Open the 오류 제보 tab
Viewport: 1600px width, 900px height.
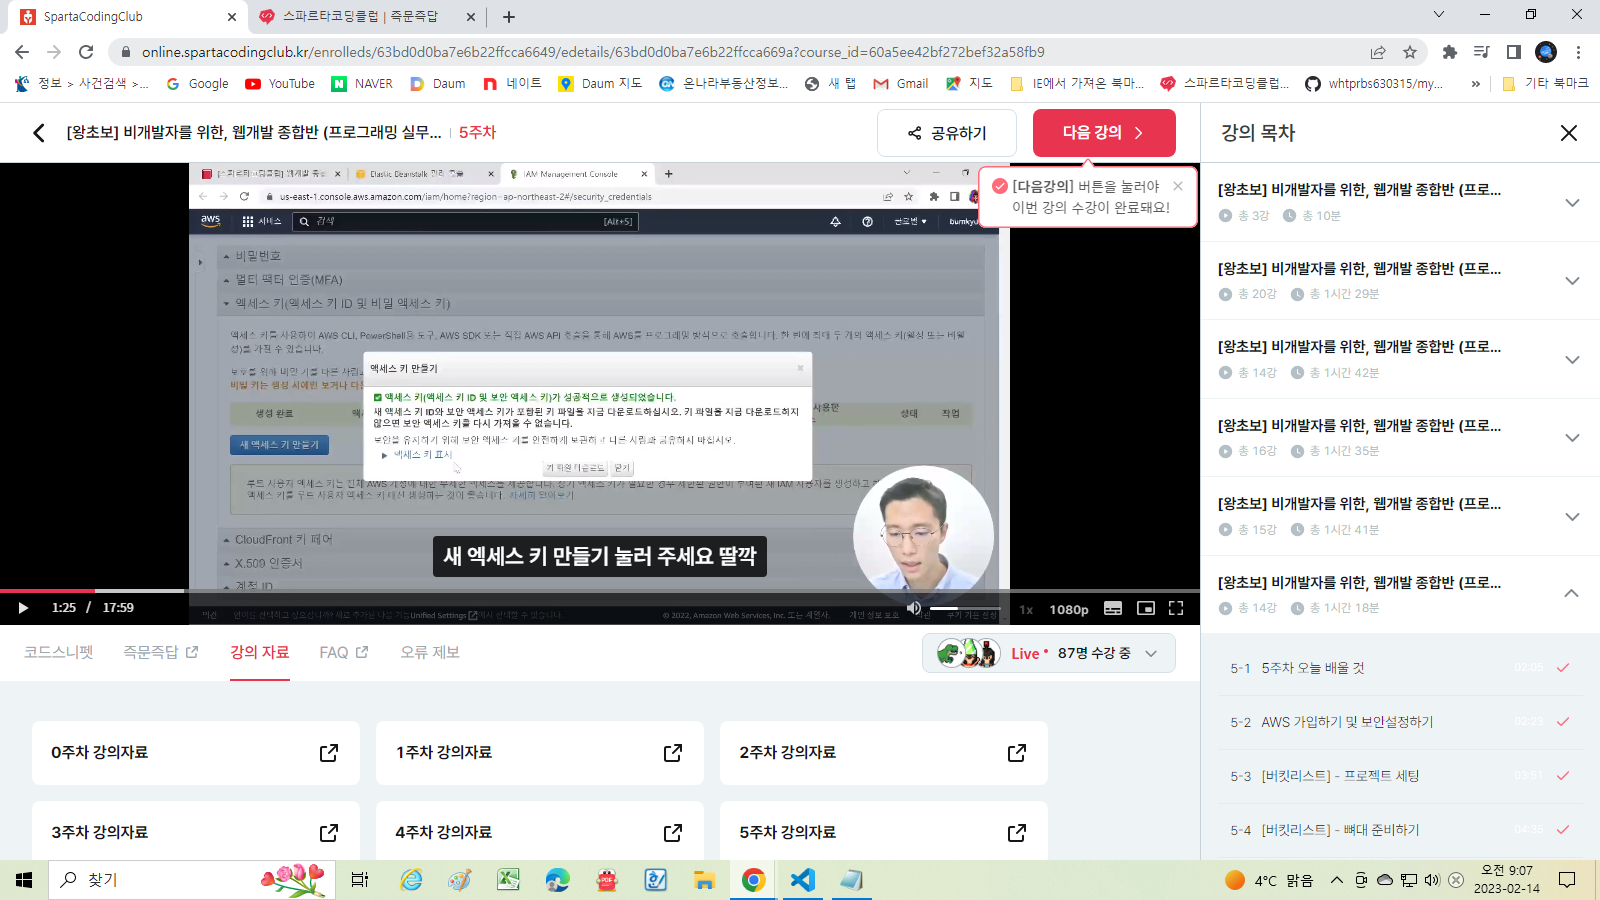click(430, 652)
